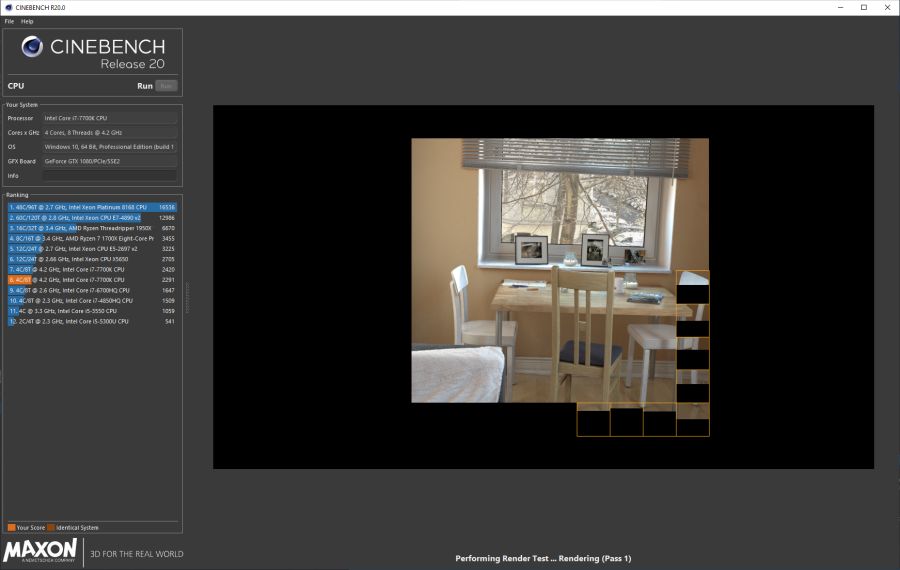Select ranking row Intel Xeon CPU X5650
900x570 pixels.
point(92,259)
